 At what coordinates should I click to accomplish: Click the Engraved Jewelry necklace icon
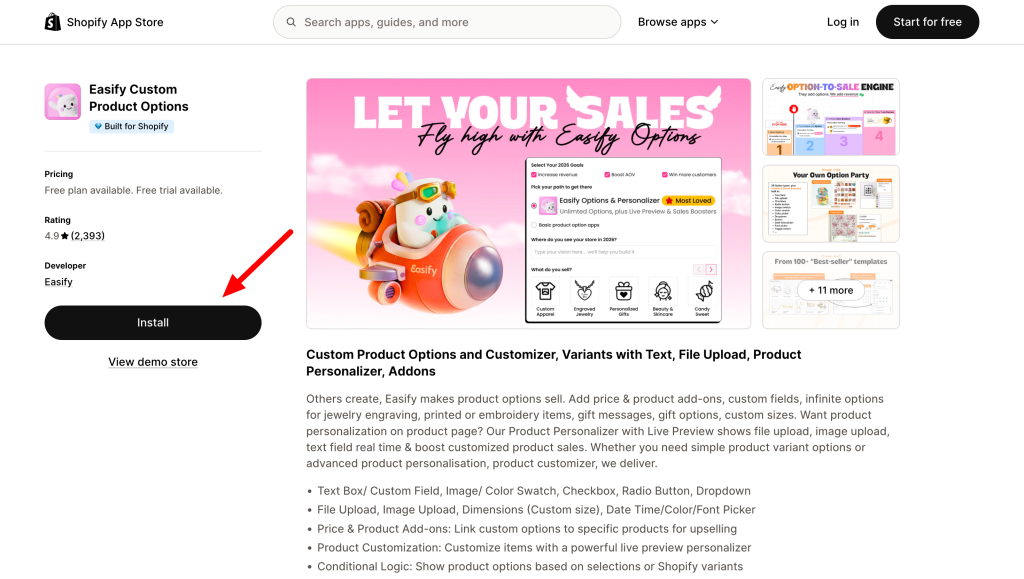click(584, 290)
